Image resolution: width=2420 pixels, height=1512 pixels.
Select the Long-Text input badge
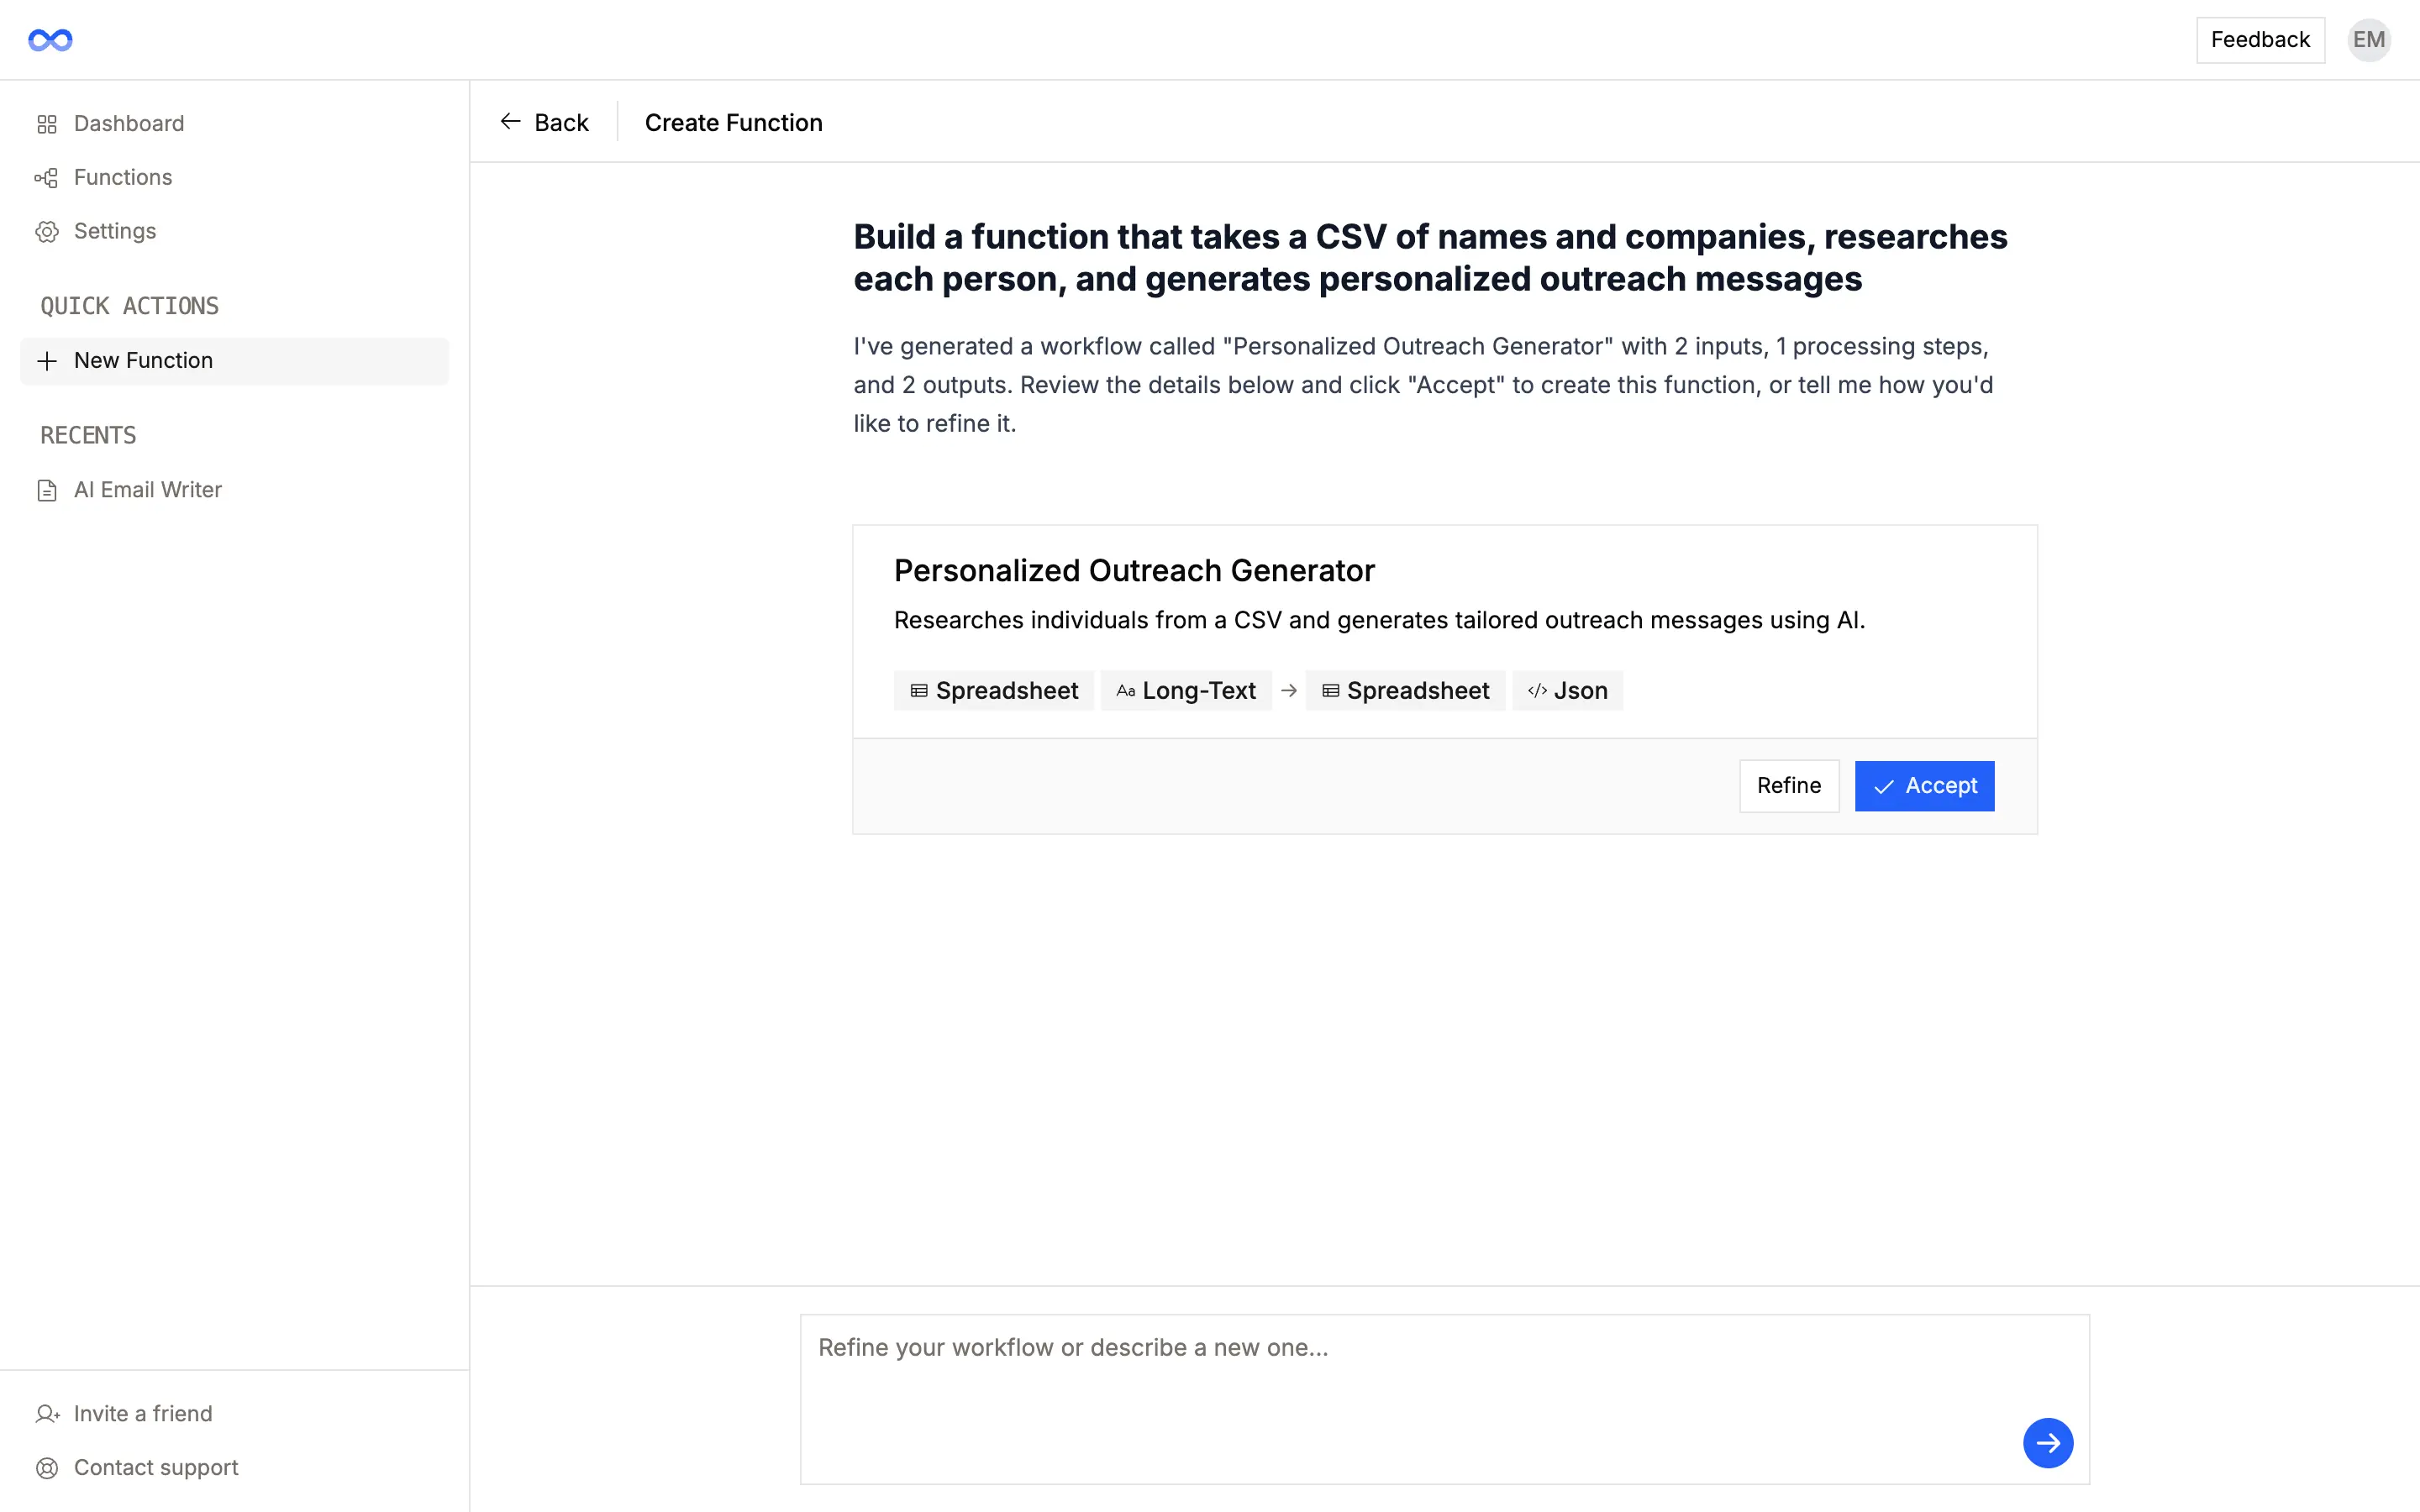(1185, 690)
